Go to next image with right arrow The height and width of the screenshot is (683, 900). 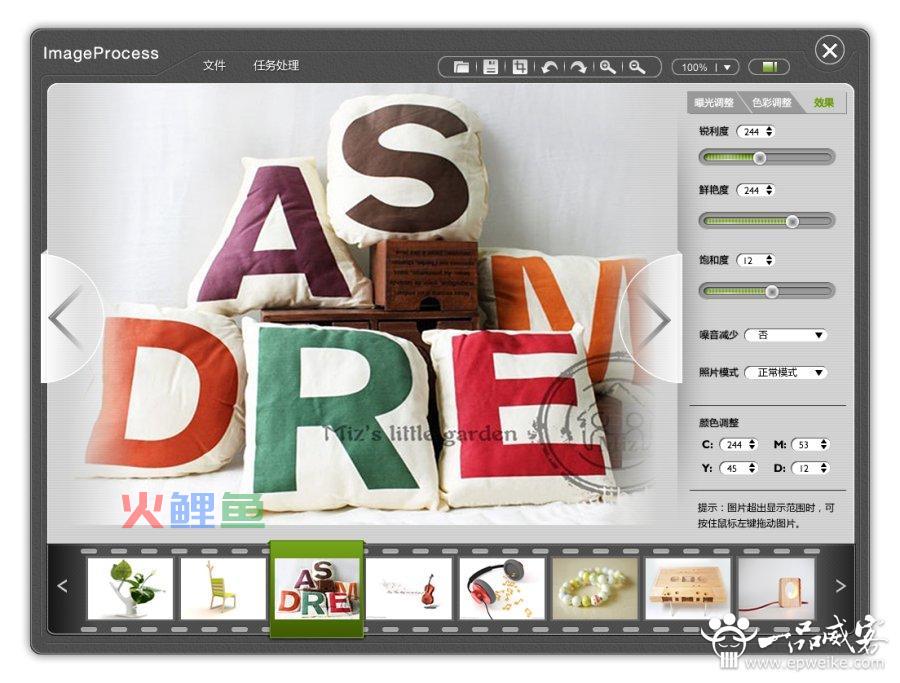tap(655, 319)
